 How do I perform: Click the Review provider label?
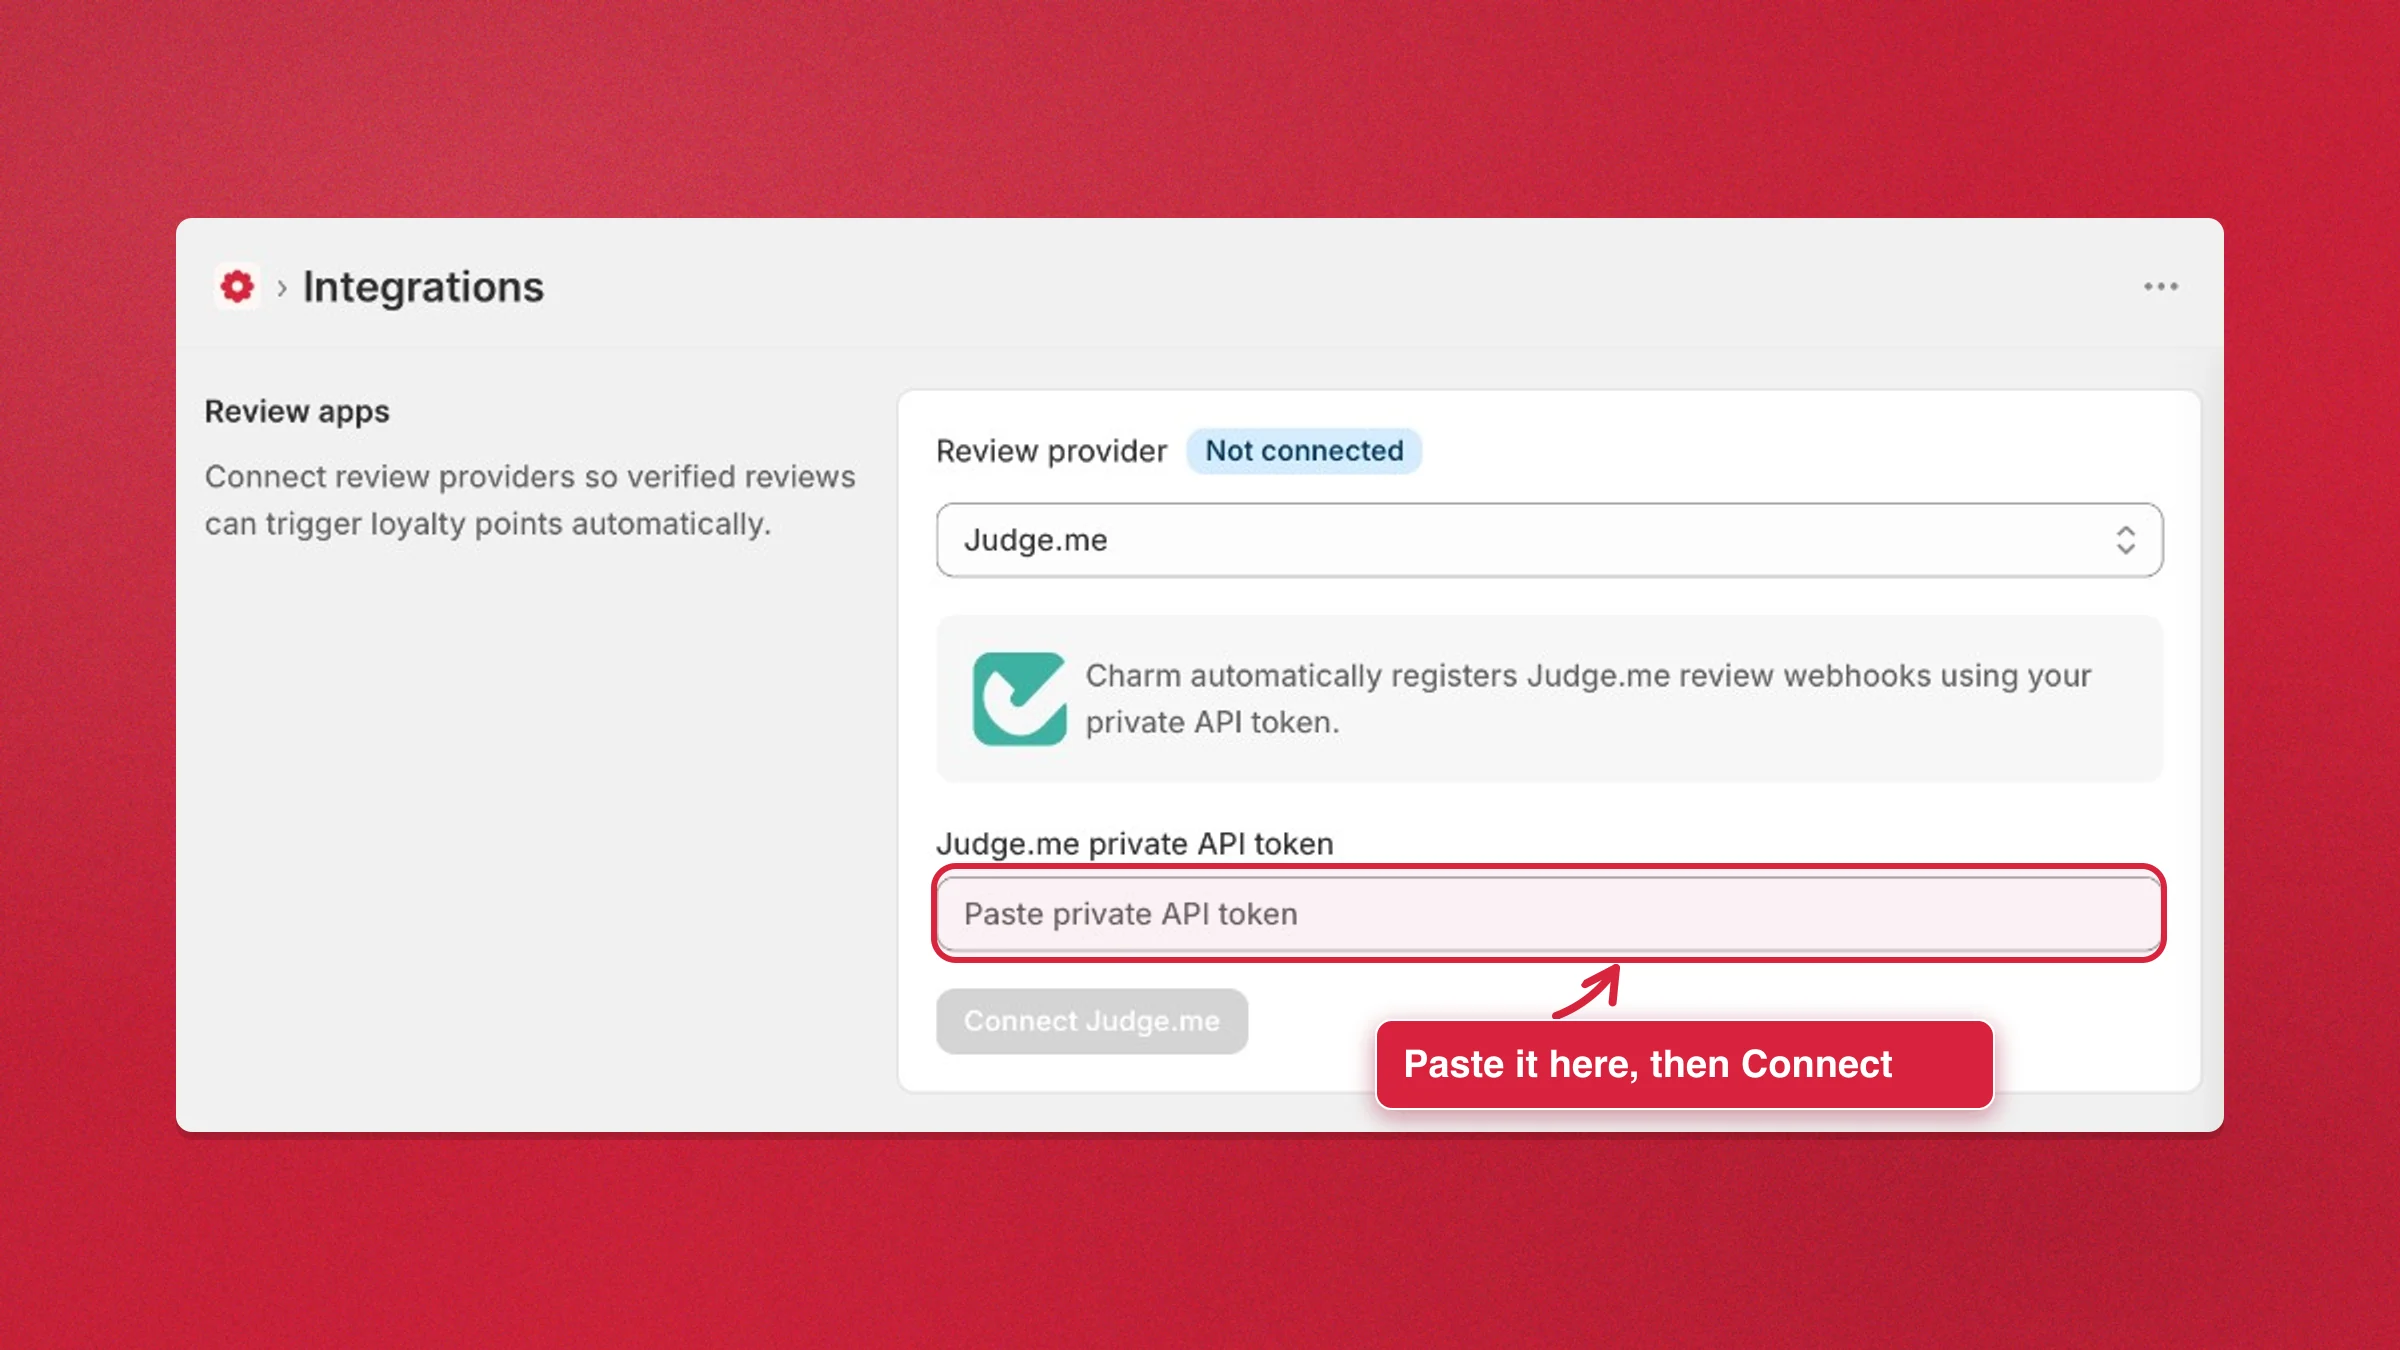point(1051,451)
